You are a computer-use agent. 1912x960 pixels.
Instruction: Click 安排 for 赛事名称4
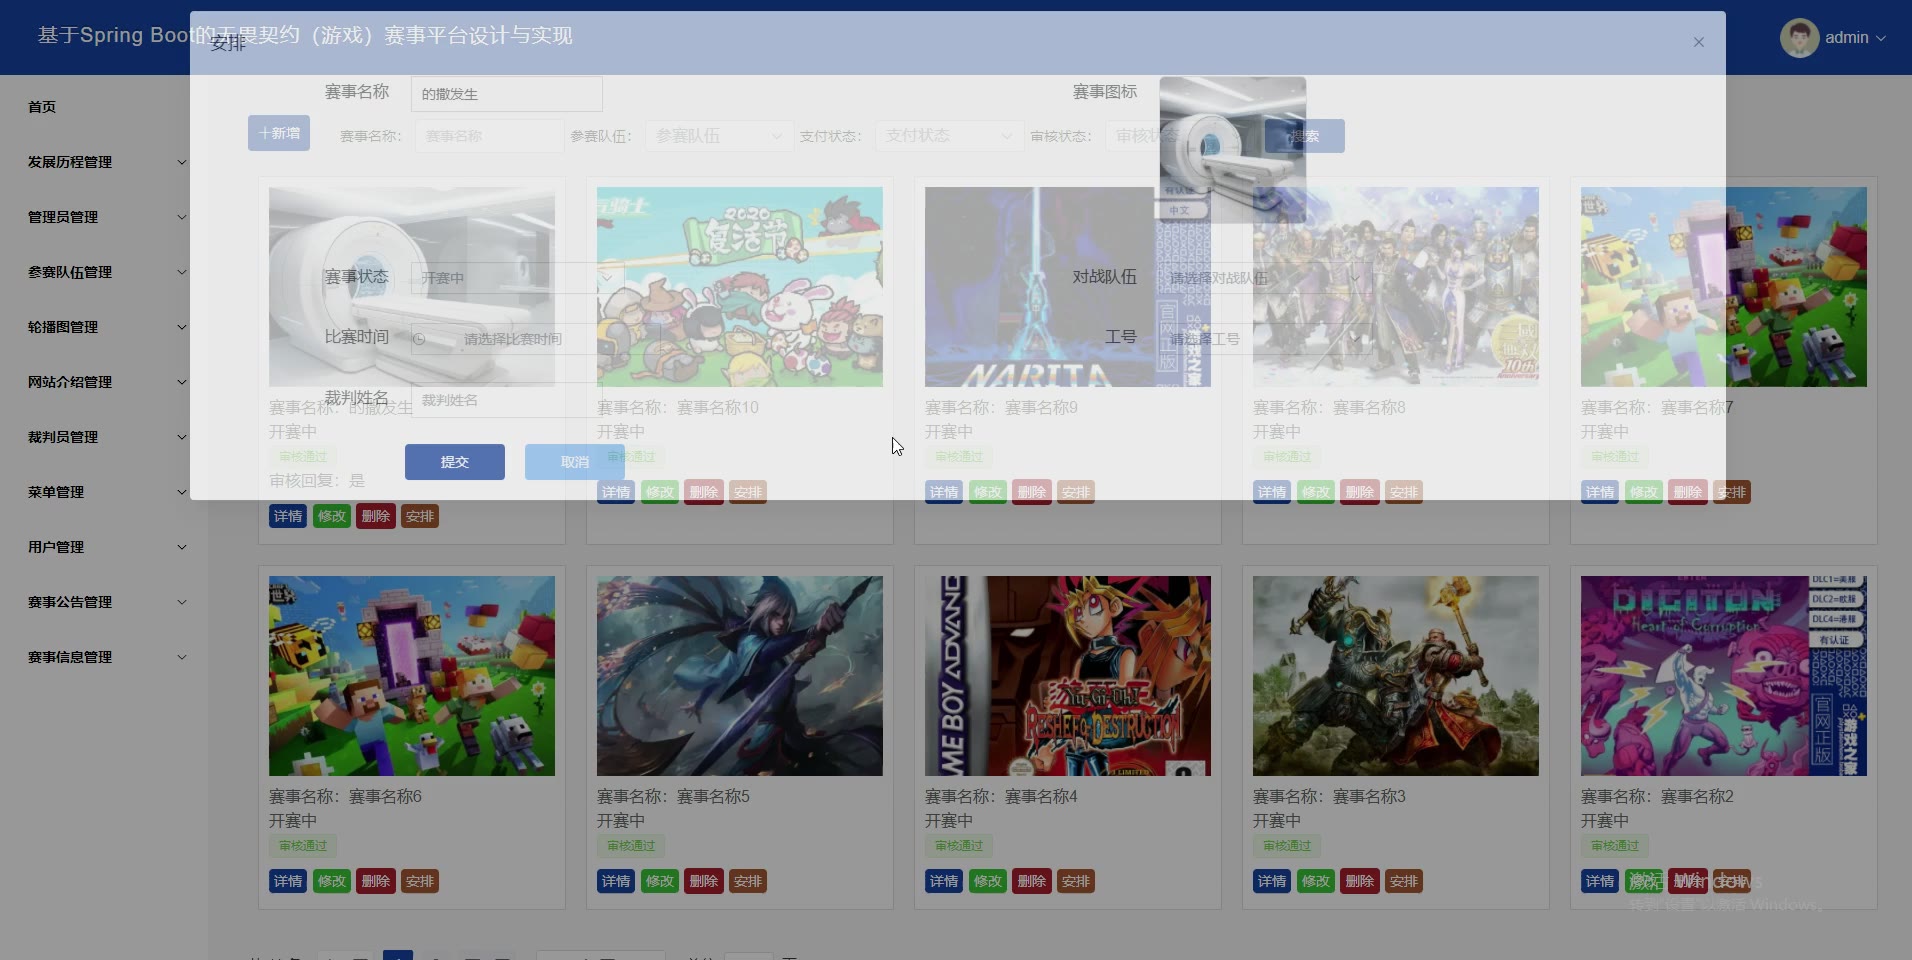pos(1076,881)
